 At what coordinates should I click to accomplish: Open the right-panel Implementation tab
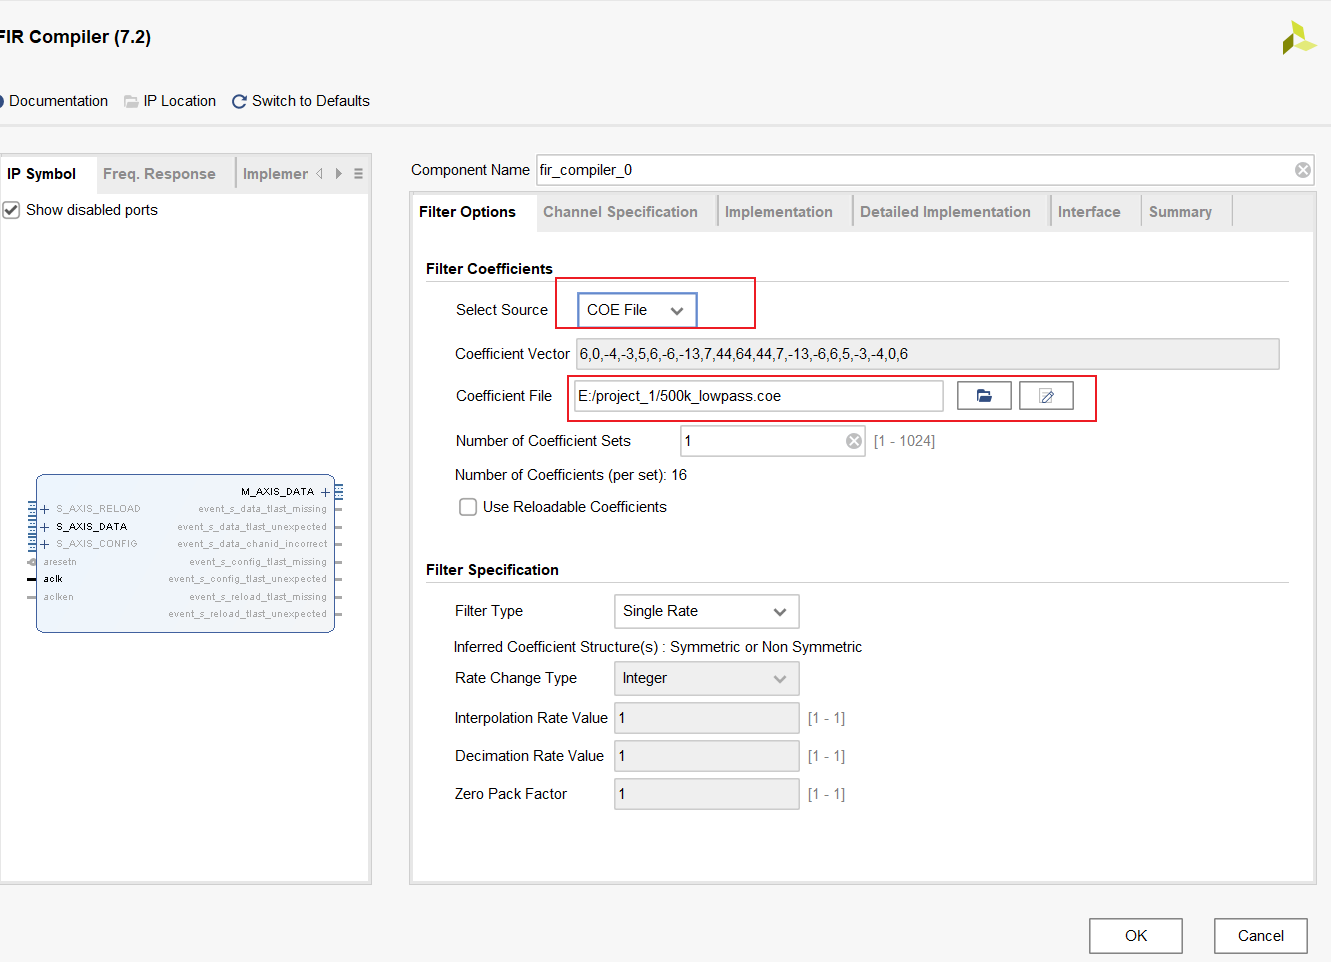pos(778,212)
